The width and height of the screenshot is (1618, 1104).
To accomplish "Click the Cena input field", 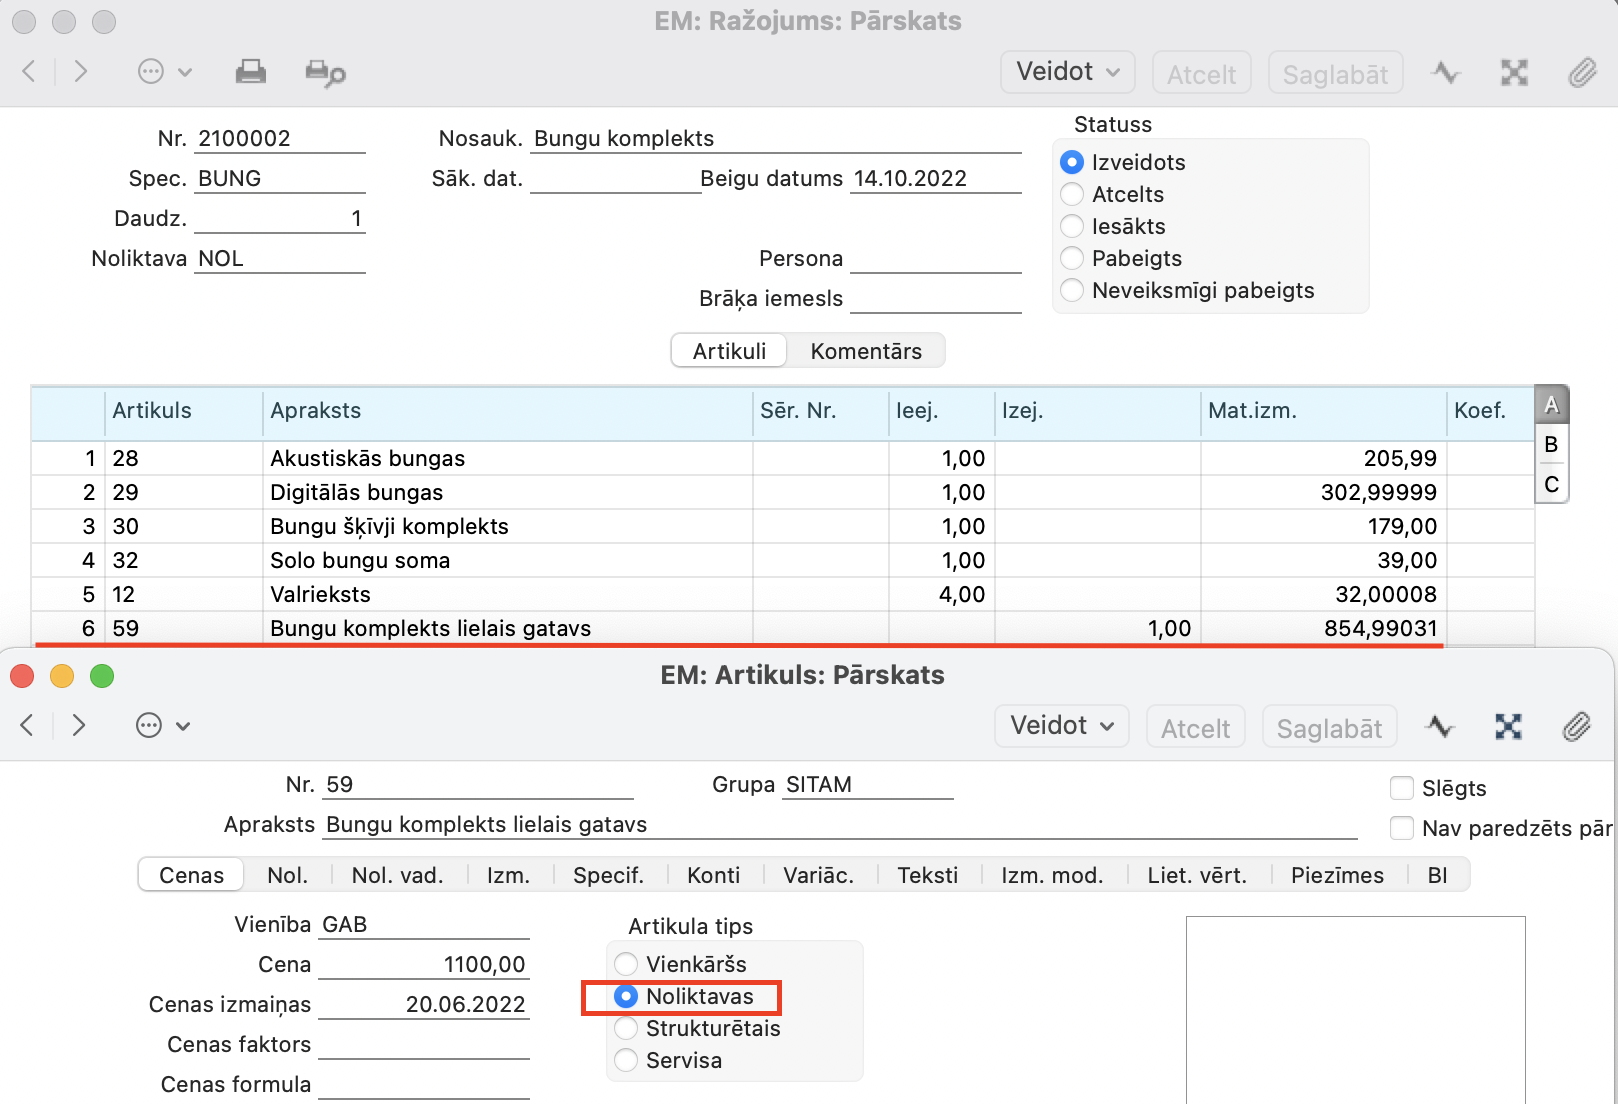I will click(424, 964).
